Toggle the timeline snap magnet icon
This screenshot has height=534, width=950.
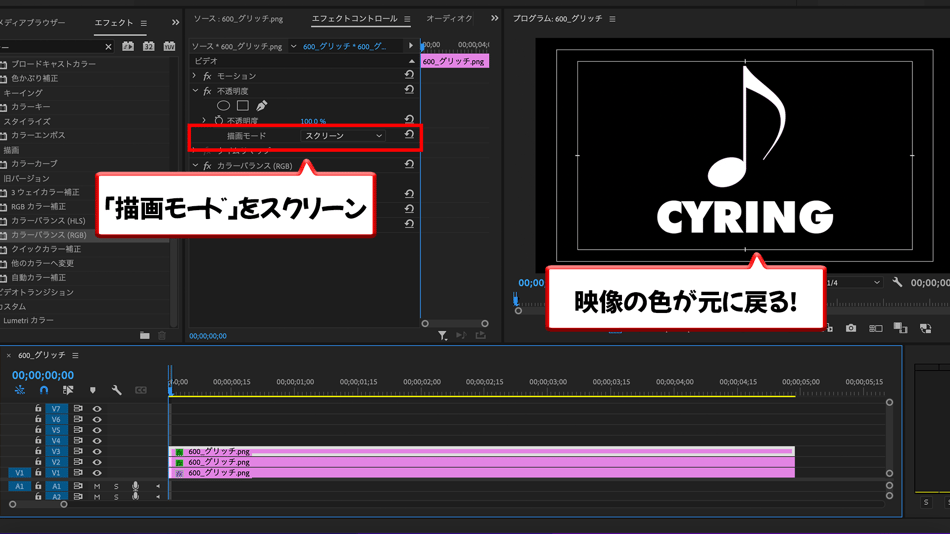coord(44,390)
